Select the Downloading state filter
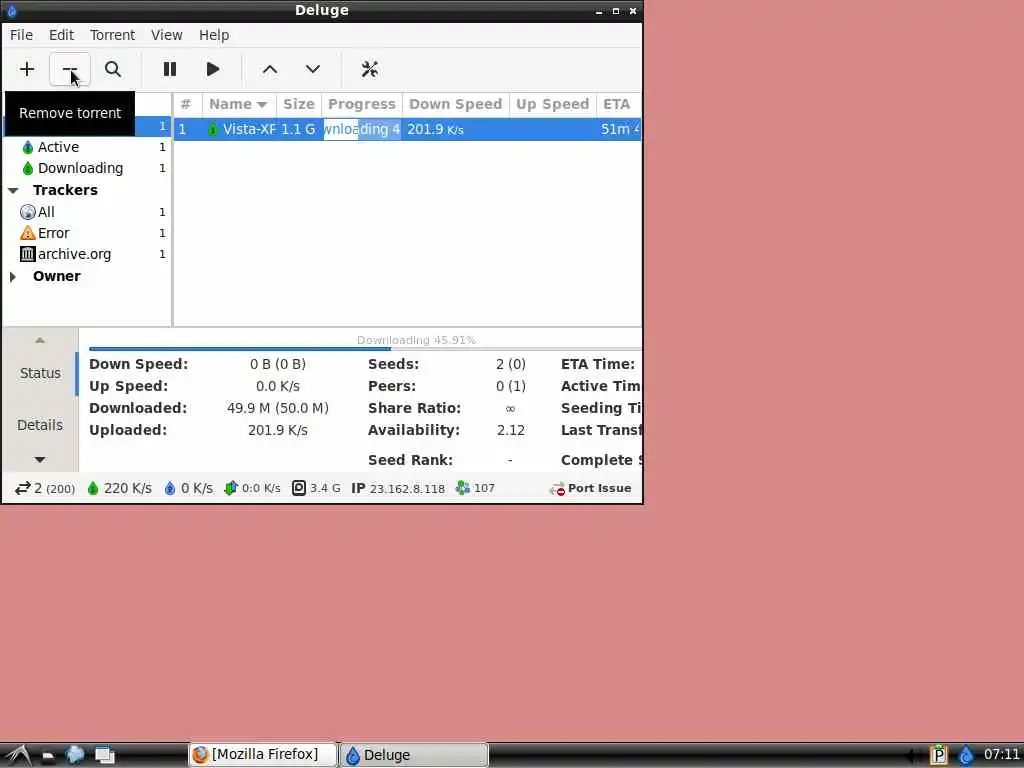The width and height of the screenshot is (1024, 768). coord(87,168)
